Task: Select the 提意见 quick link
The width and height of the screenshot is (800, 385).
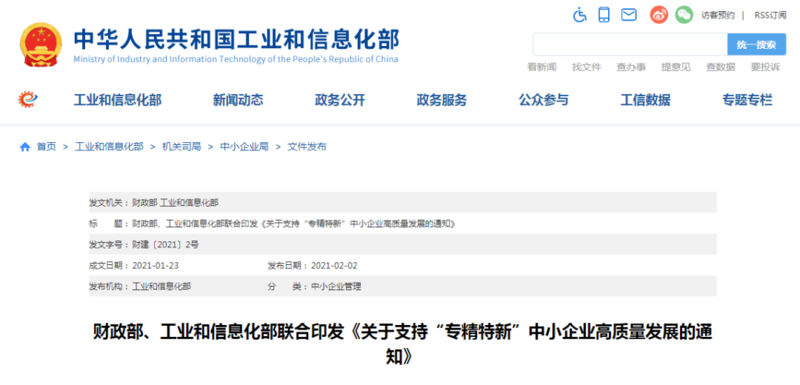Action: 676,67
